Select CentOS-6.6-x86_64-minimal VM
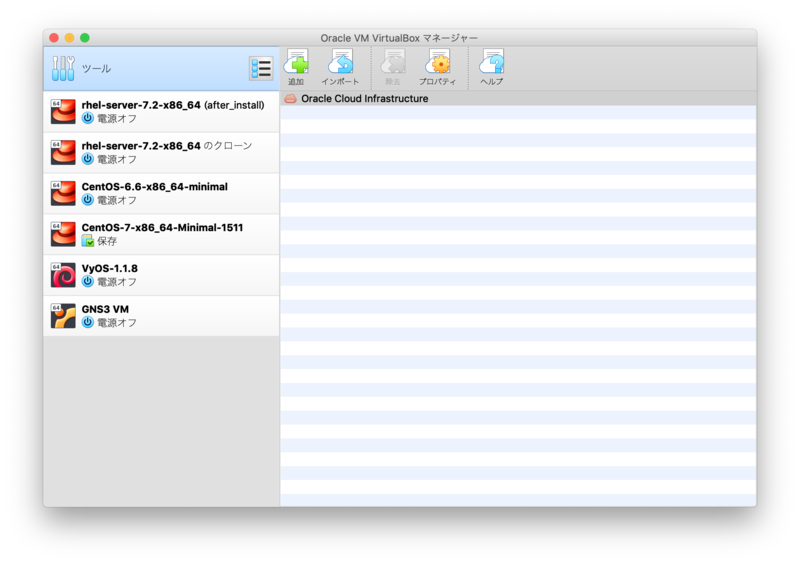 [x=161, y=193]
